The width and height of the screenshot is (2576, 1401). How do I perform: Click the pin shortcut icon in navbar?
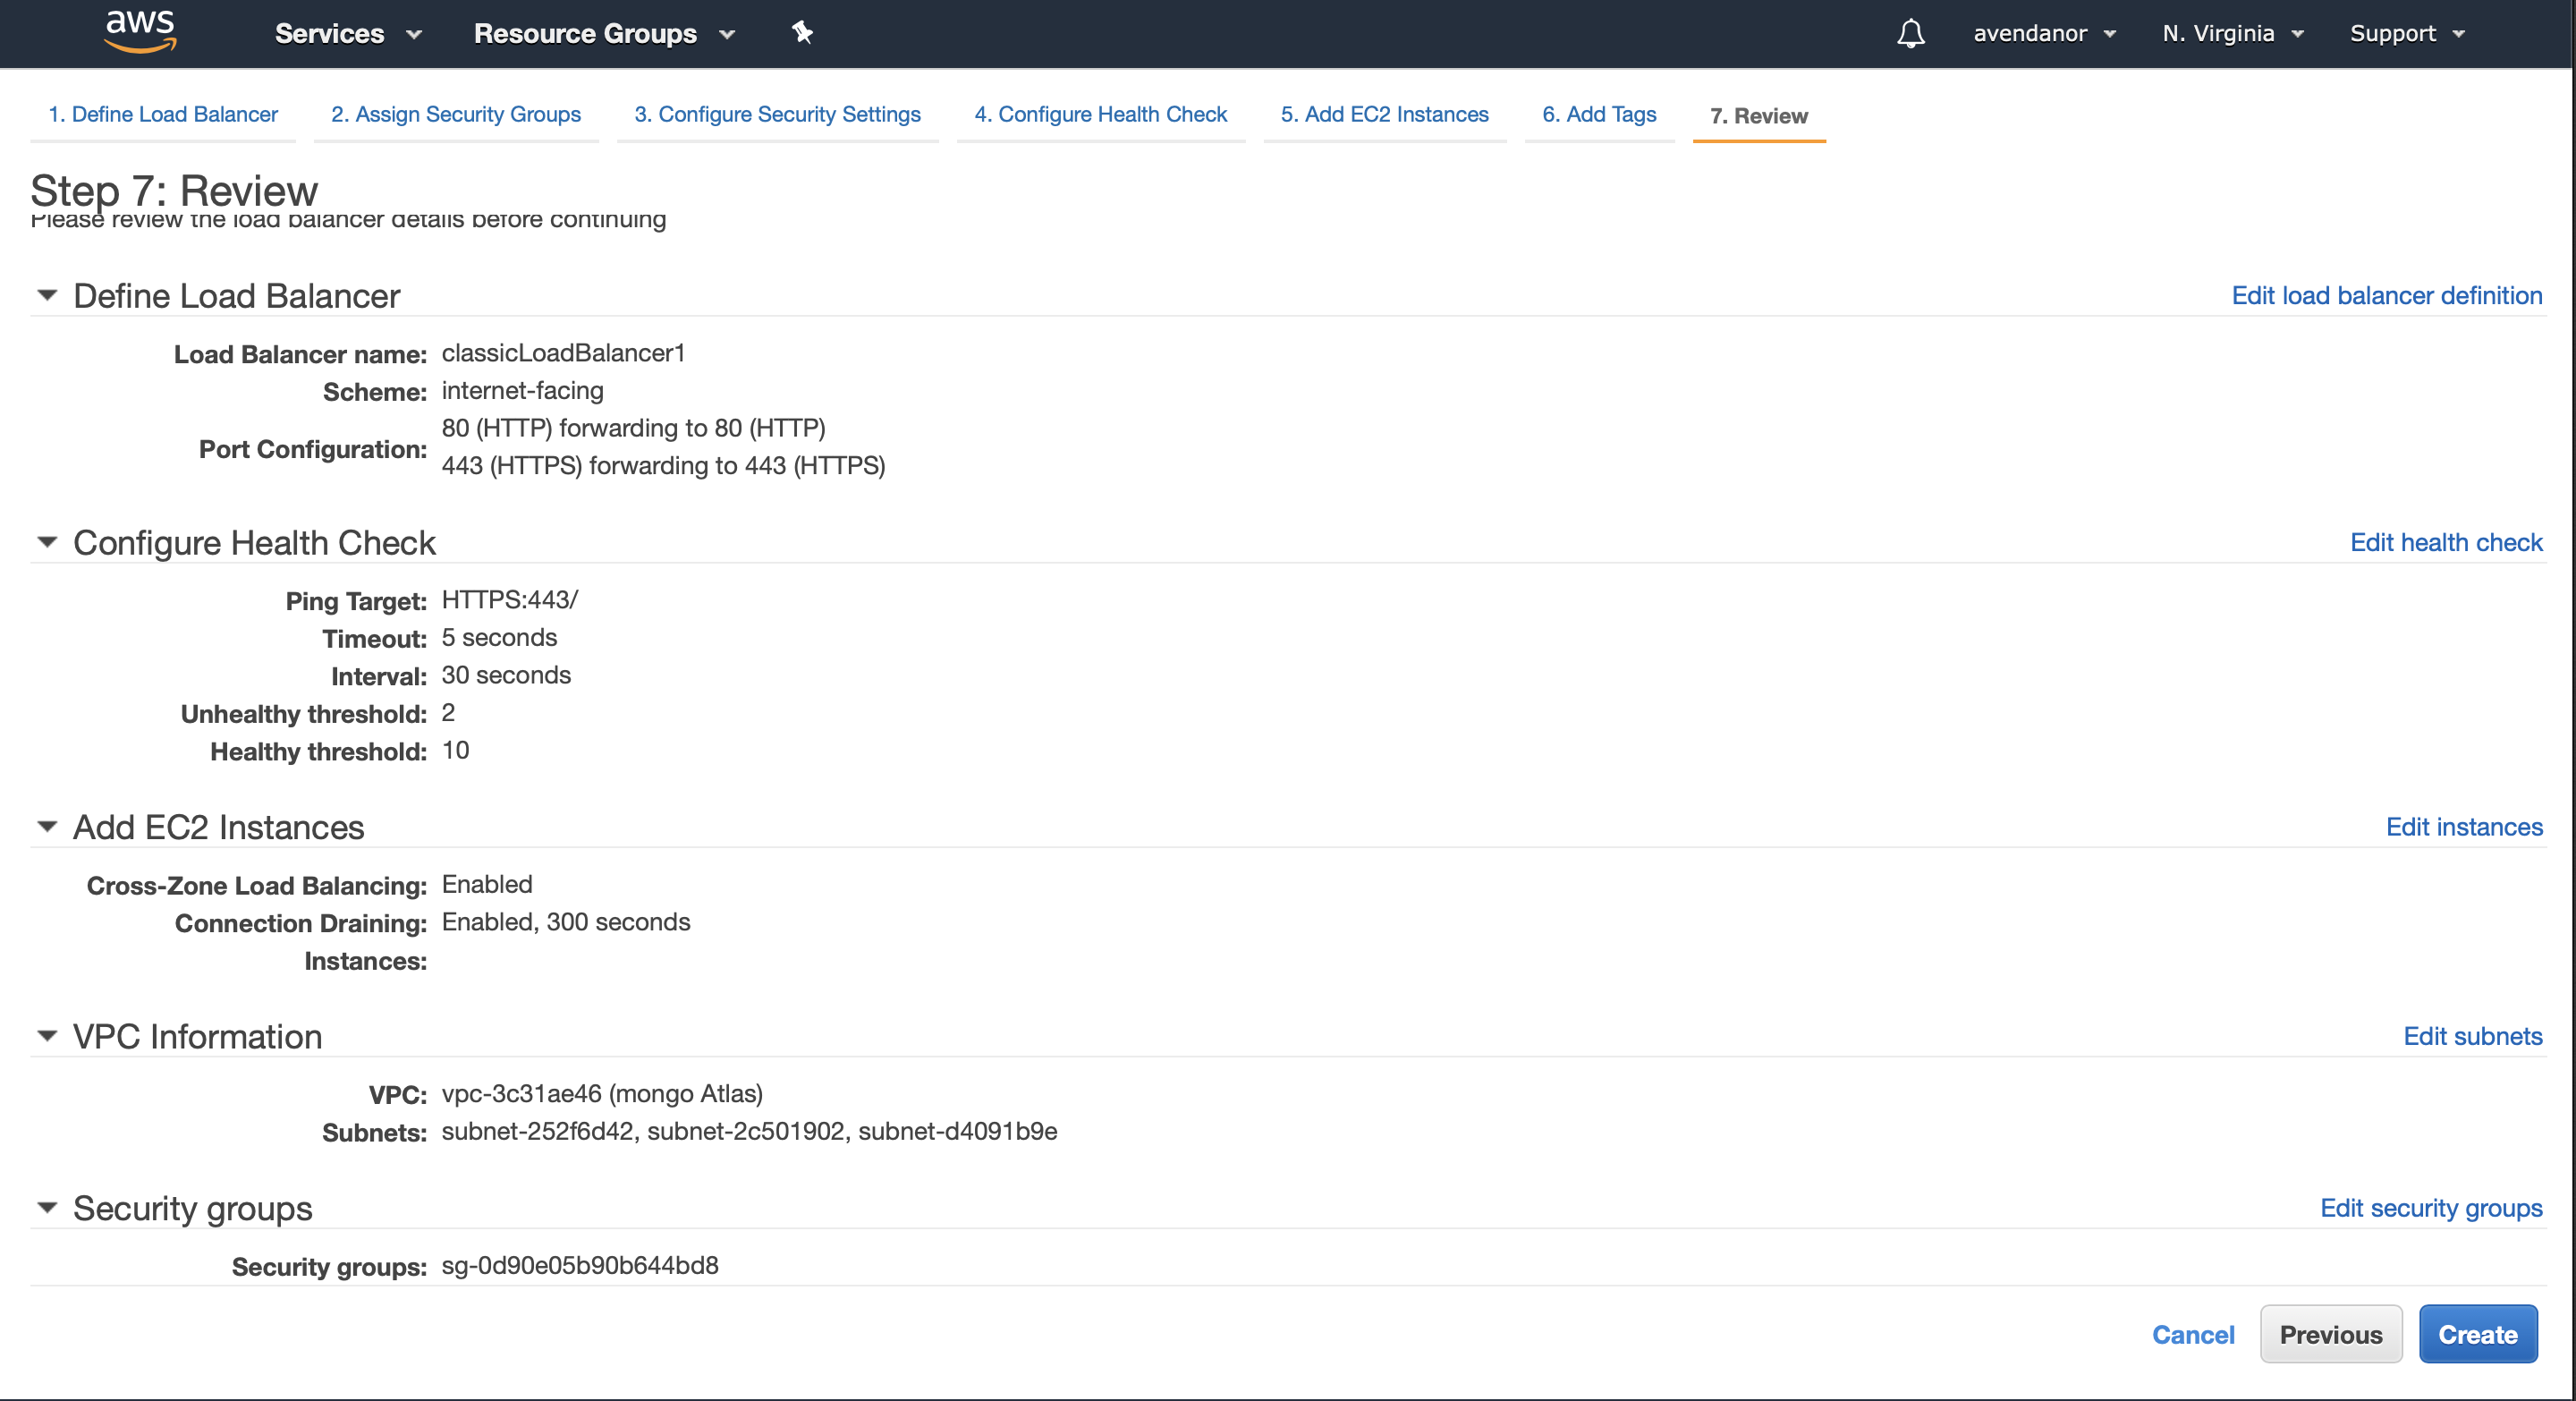[802, 32]
